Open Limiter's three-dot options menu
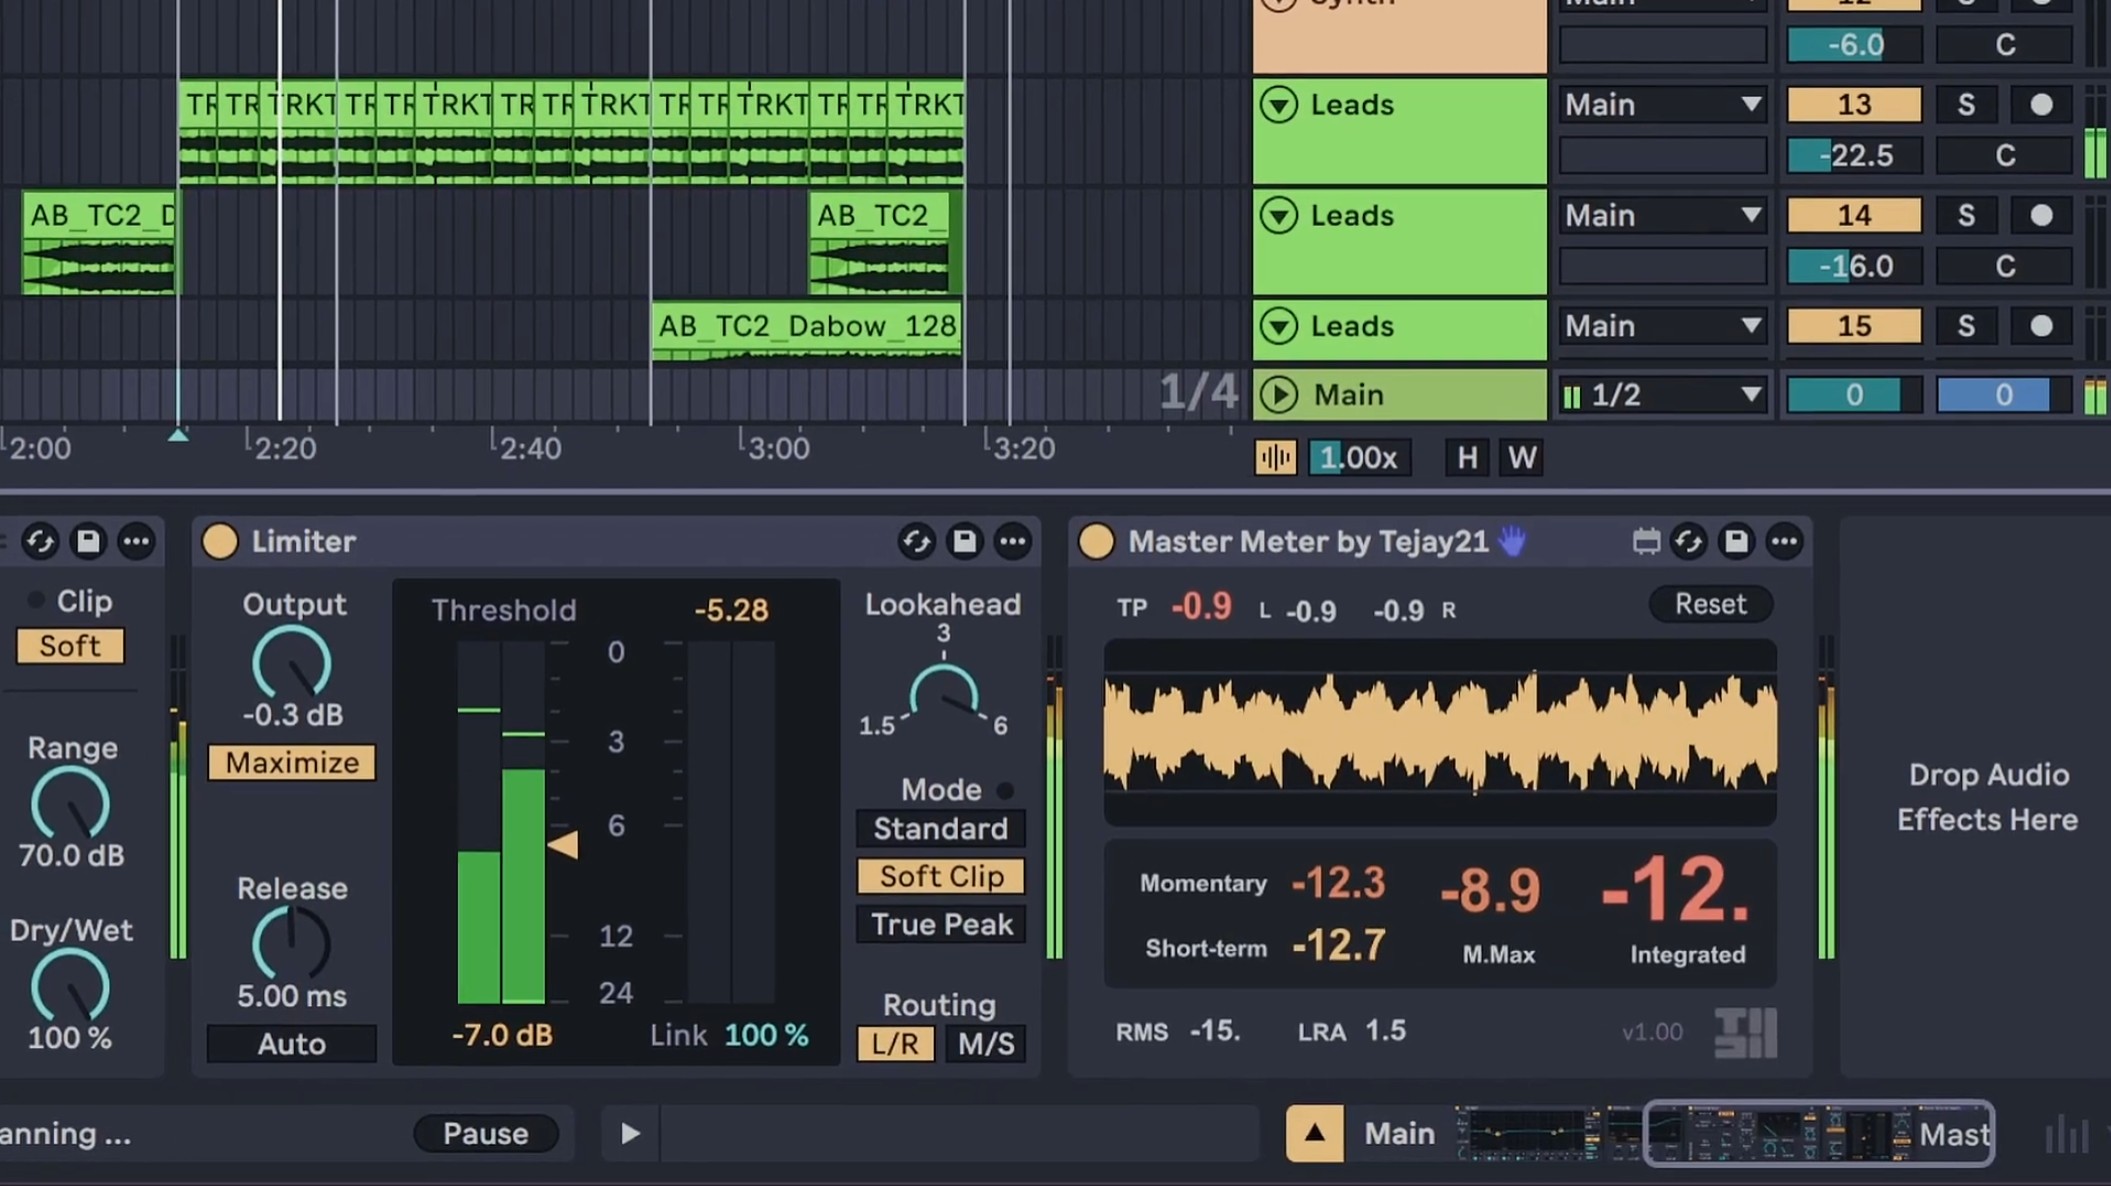This screenshot has width=2111, height=1186. (x=1012, y=541)
